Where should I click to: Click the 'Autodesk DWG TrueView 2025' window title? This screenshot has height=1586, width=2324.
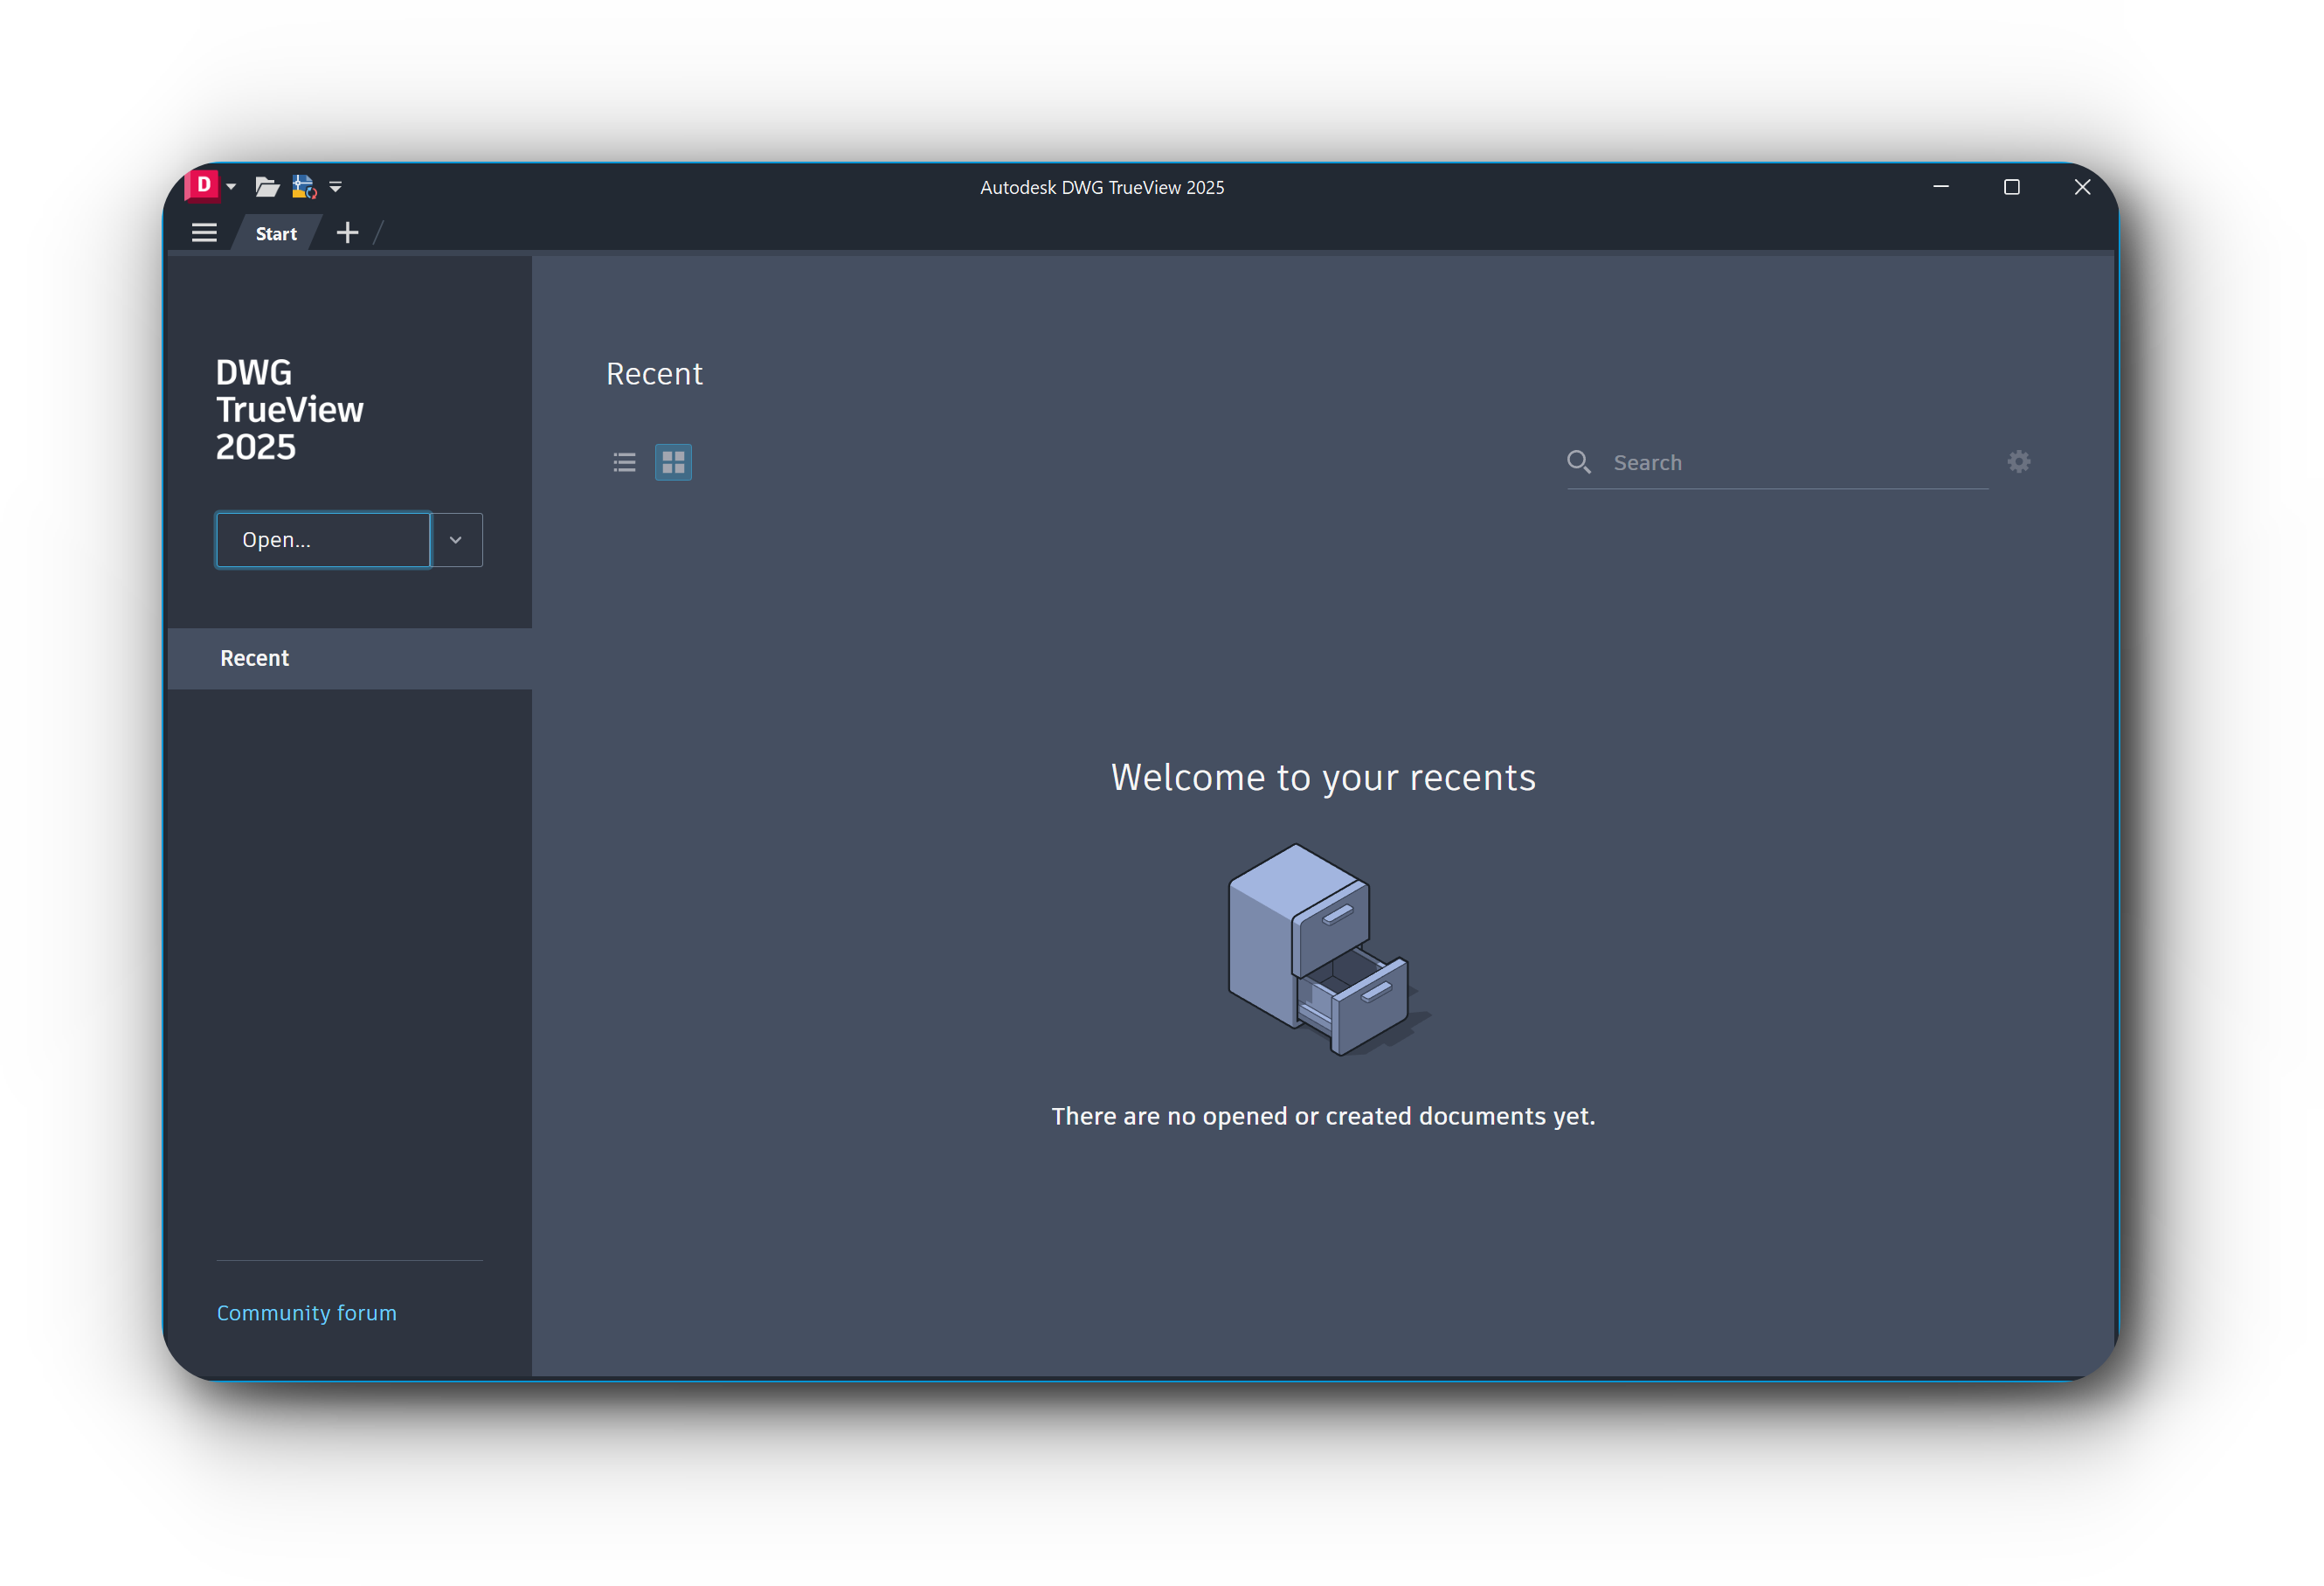[1102, 187]
